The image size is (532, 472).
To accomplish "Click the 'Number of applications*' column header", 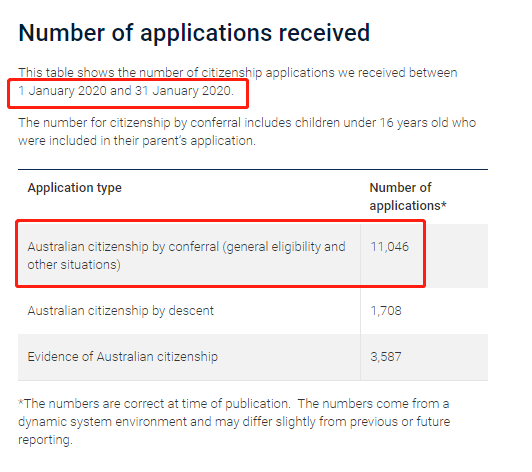I will [x=408, y=197].
